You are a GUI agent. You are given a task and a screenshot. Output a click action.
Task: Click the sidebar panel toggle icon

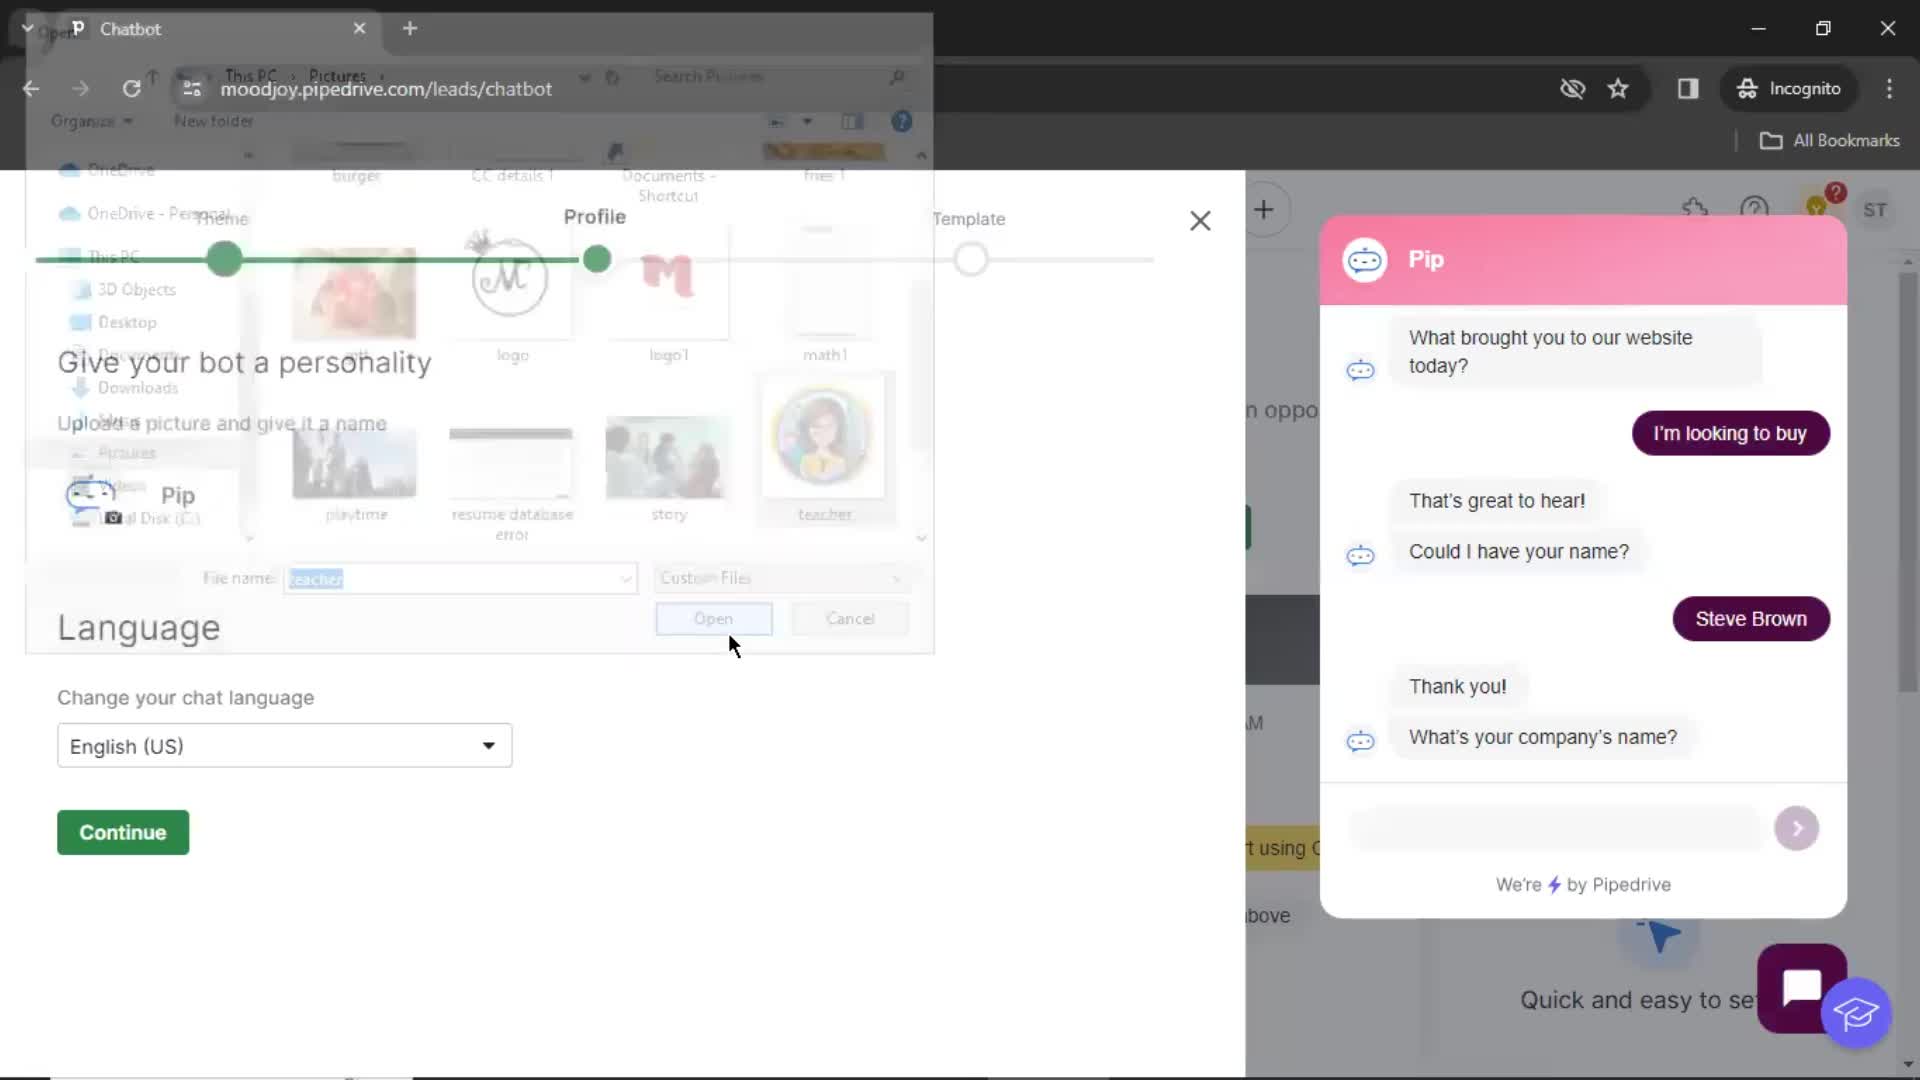pyautogui.click(x=1689, y=88)
